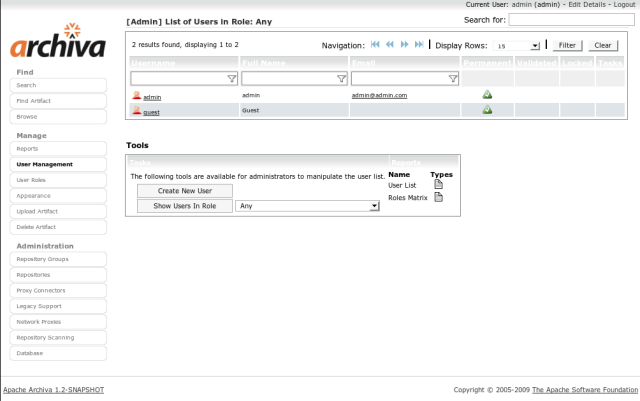Click the Logout link

623,5
